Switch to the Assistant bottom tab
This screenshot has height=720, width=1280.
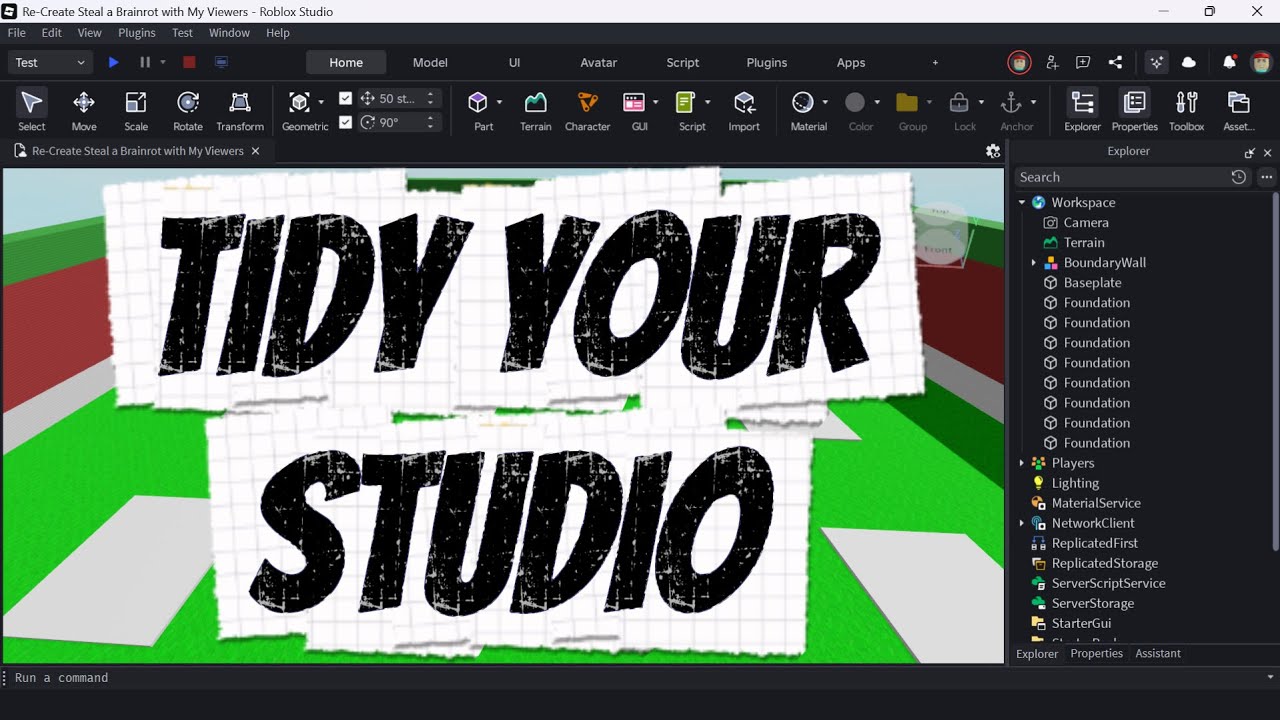tap(1158, 653)
